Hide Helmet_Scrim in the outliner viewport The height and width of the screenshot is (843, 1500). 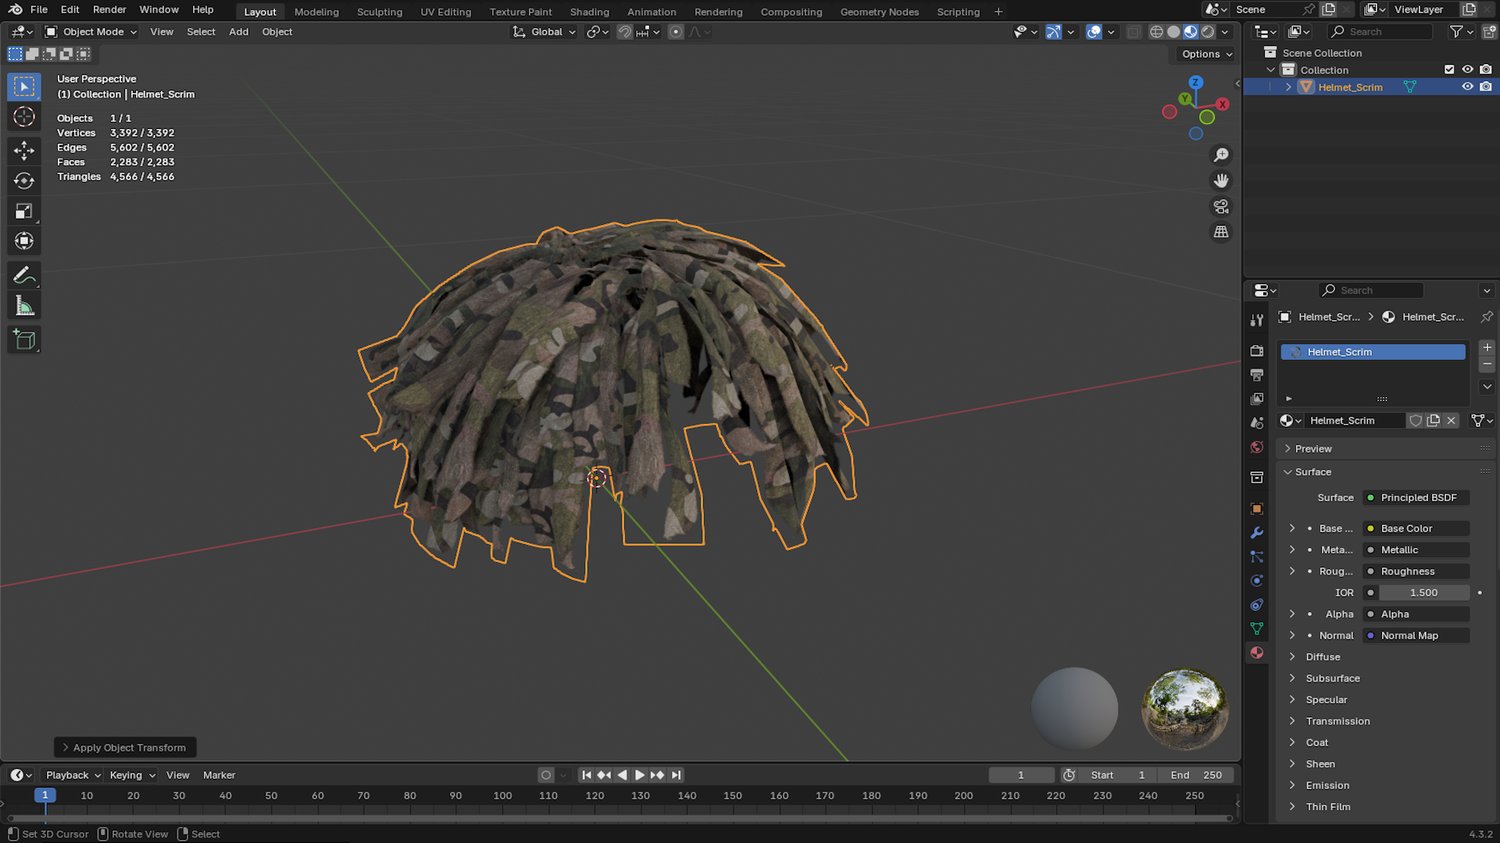(1467, 87)
